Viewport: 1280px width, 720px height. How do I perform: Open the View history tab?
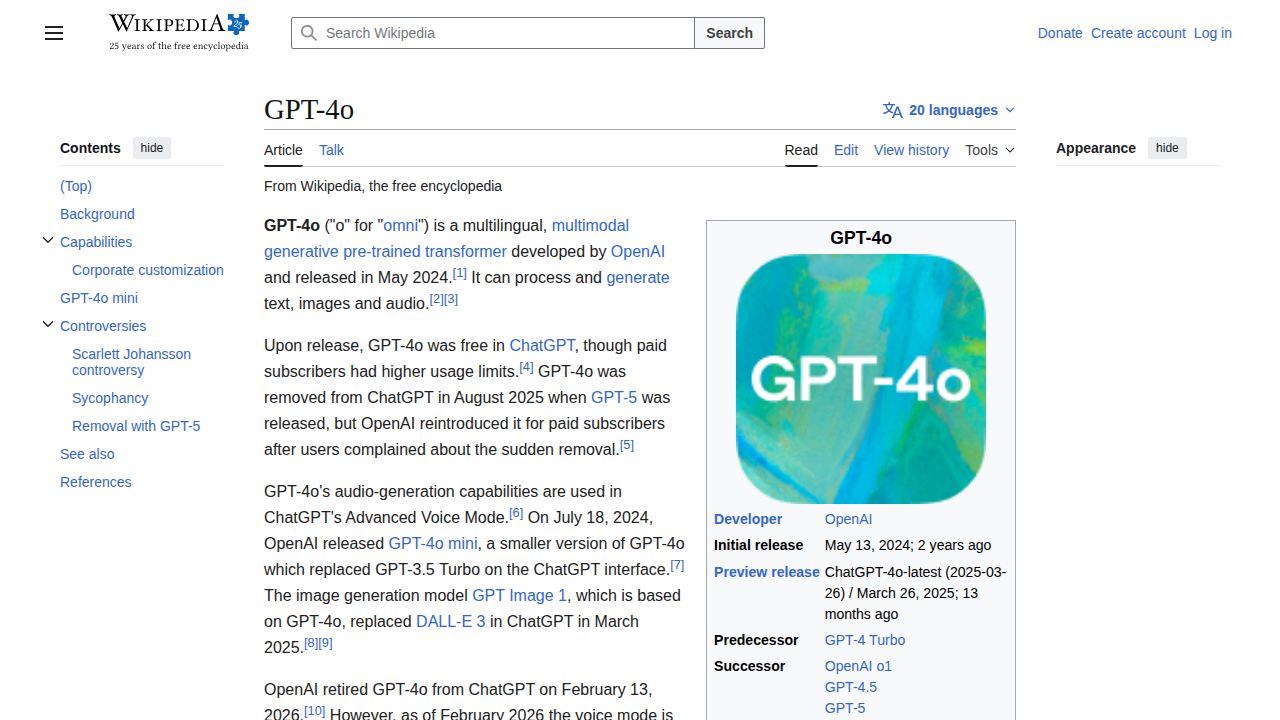click(911, 150)
